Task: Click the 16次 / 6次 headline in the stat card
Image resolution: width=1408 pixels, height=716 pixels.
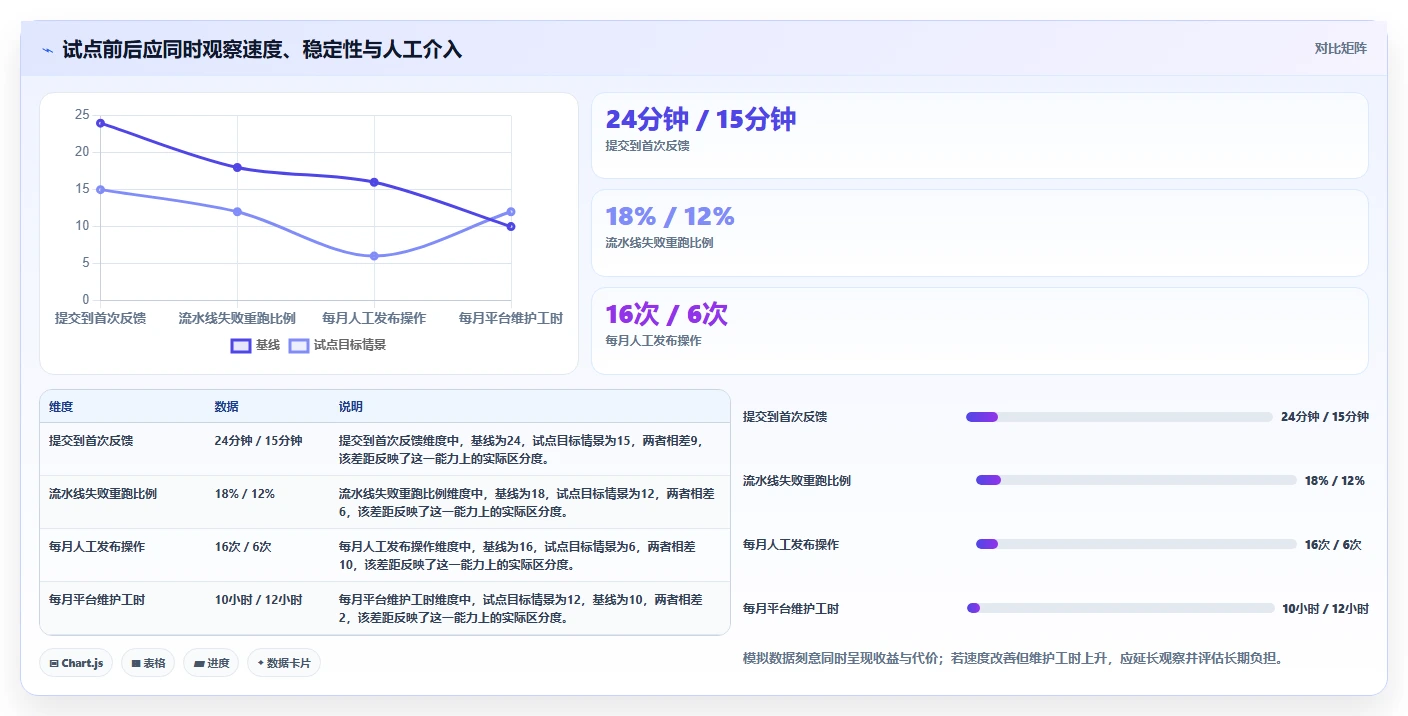Action: coord(666,314)
